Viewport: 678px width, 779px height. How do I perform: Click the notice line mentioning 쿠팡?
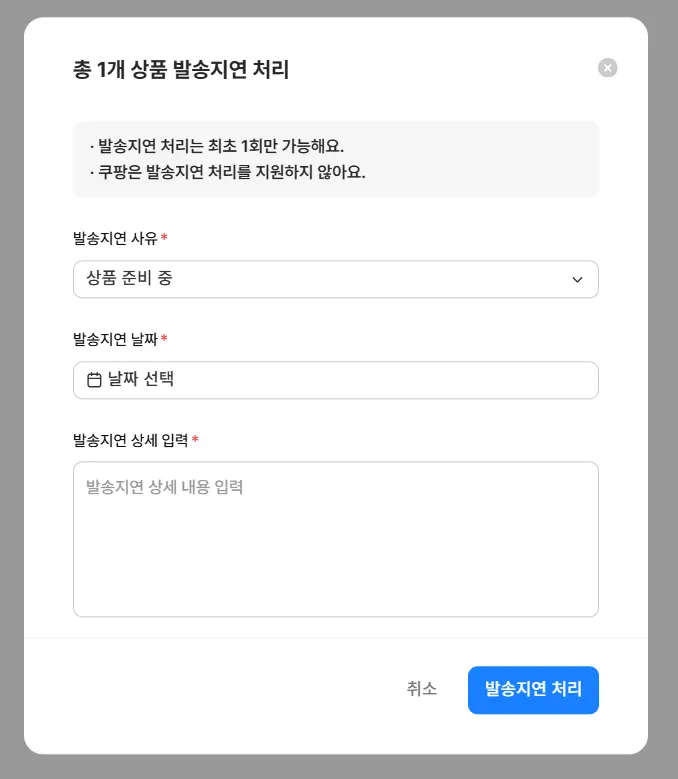tap(227, 172)
